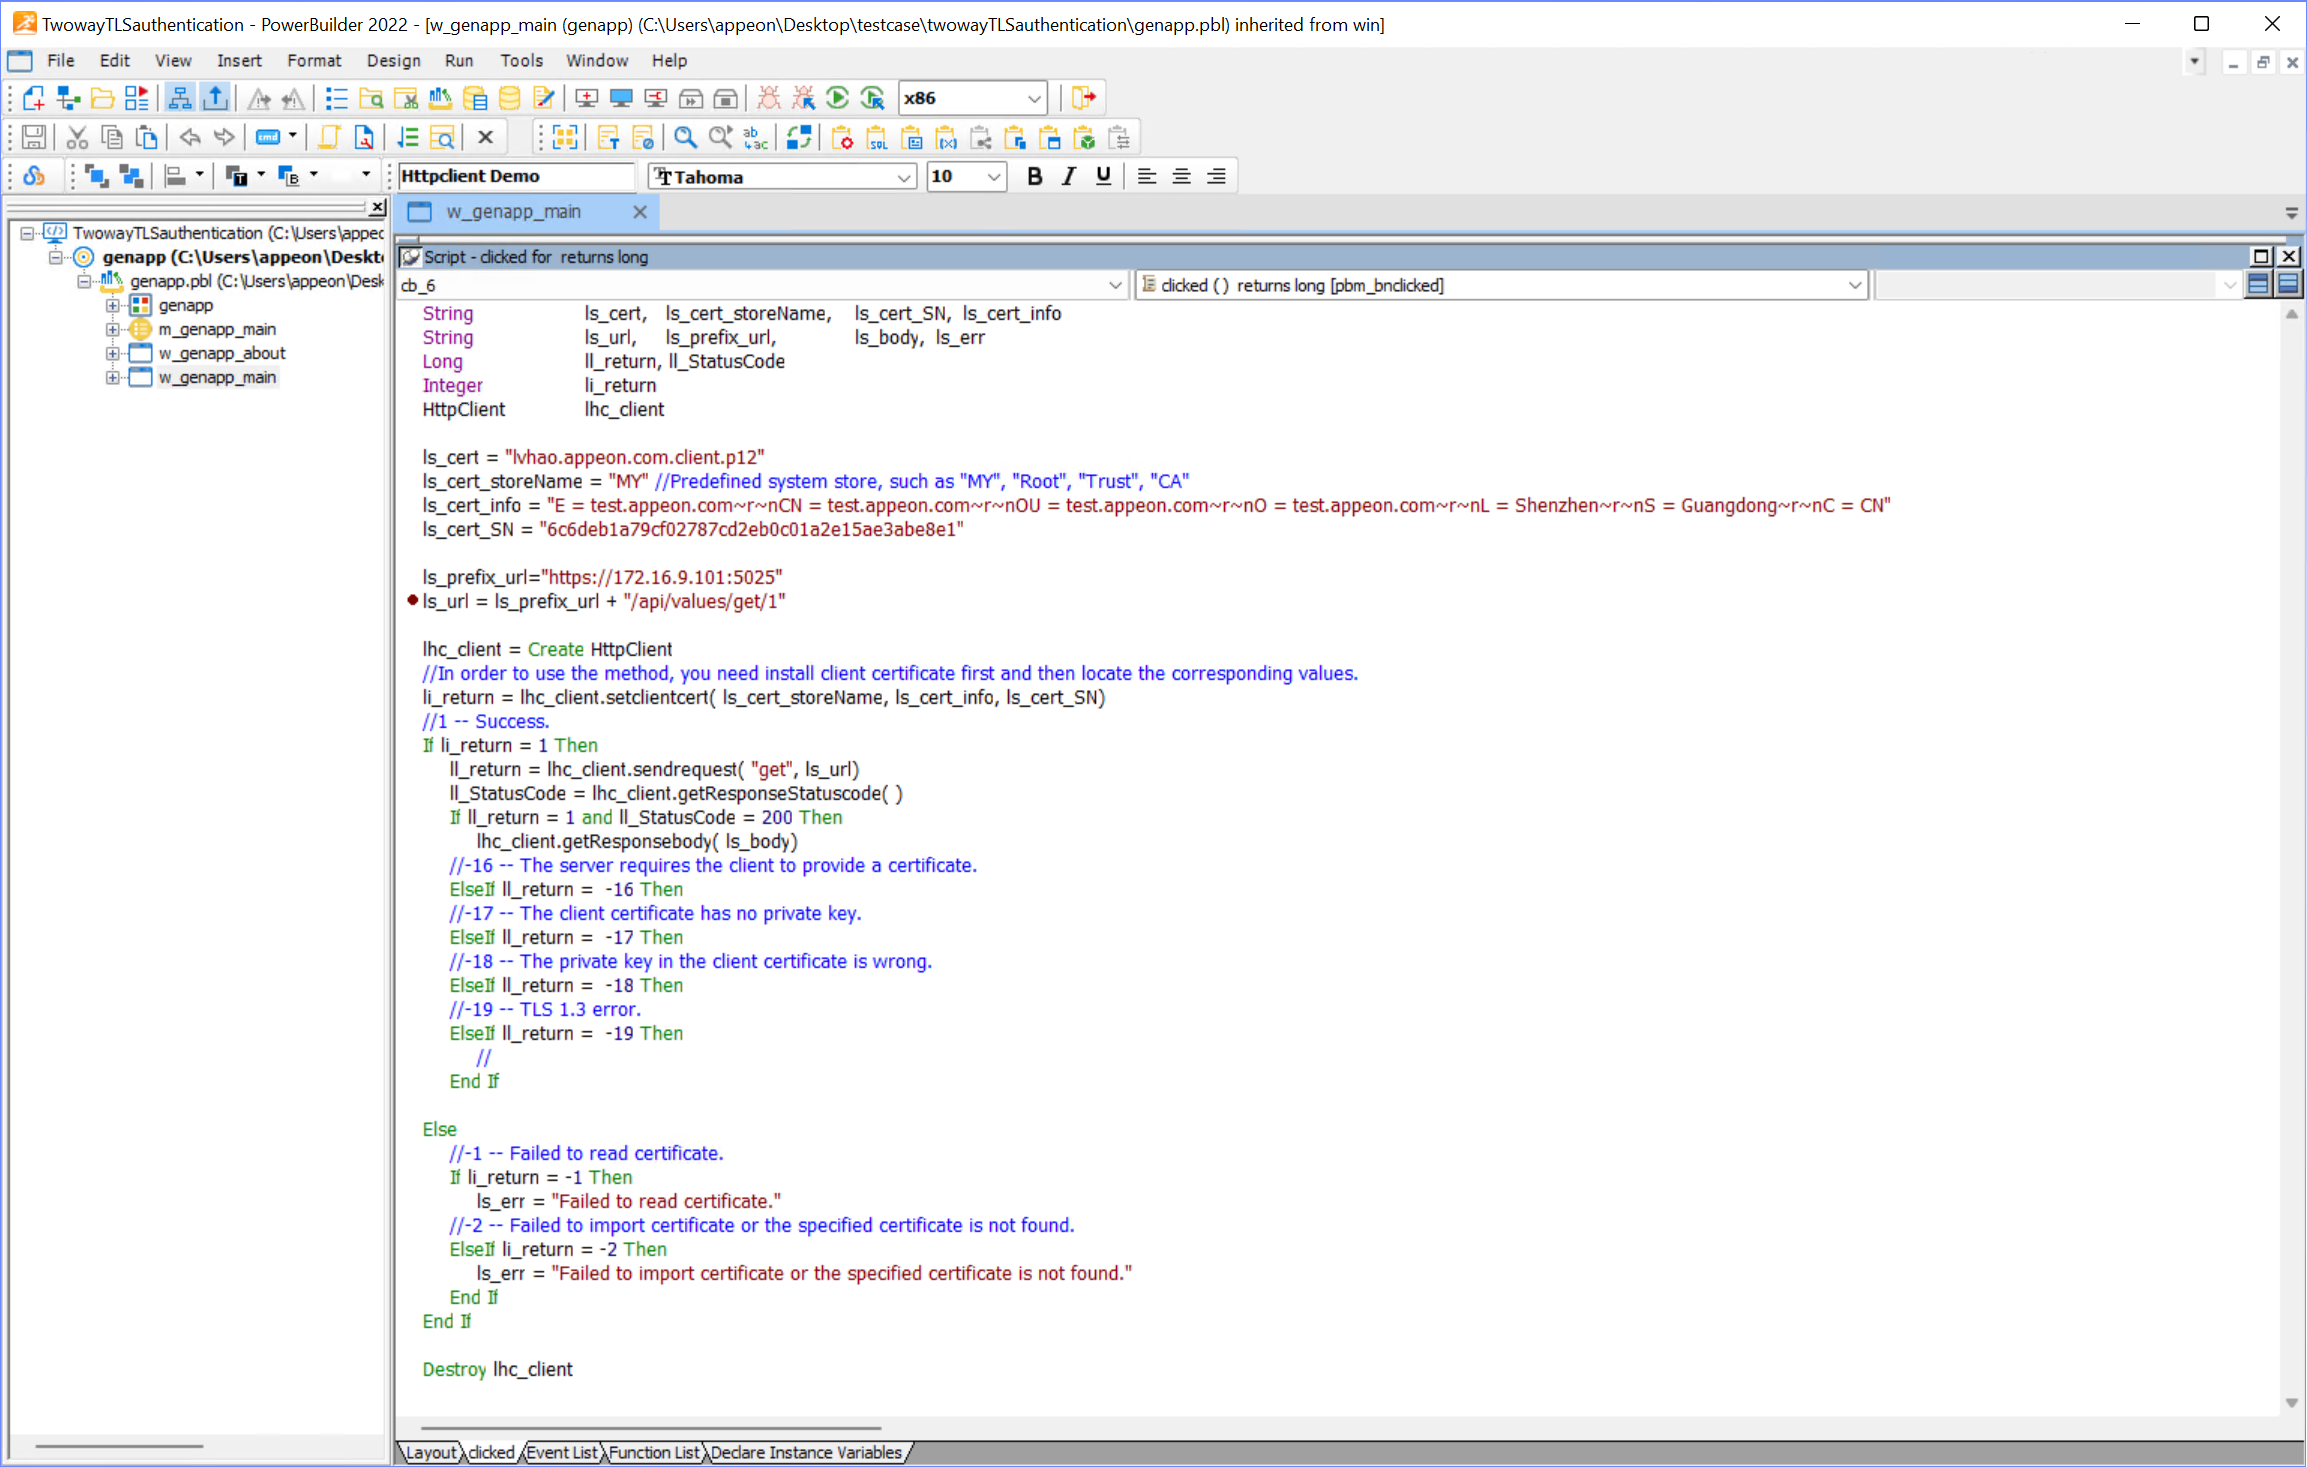Toggle Italic text formatting
Viewport: 2307px width, 1467px height.
pyautogui.click(x=1069, y=176)
